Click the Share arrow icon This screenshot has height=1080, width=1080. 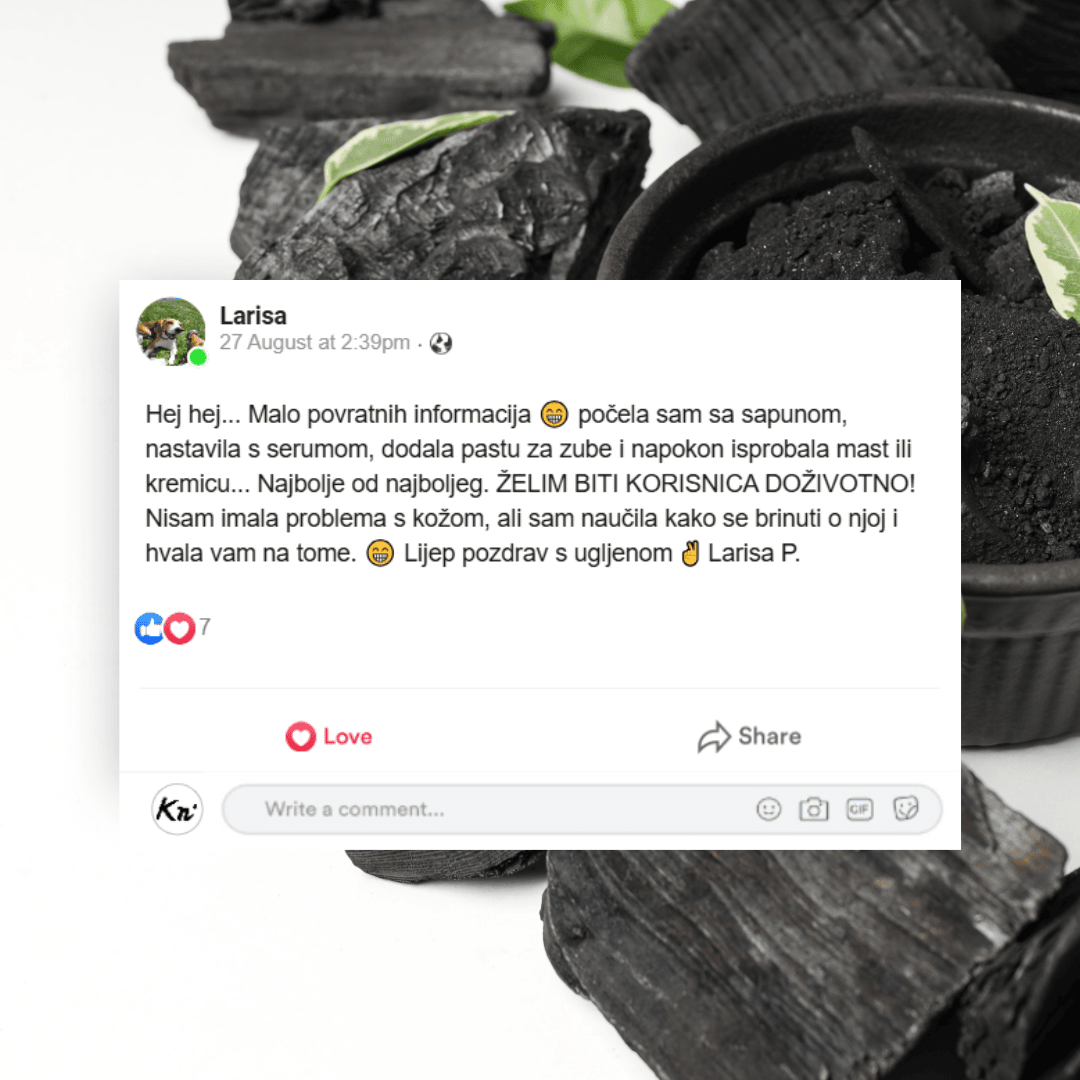tap(714, 737)
